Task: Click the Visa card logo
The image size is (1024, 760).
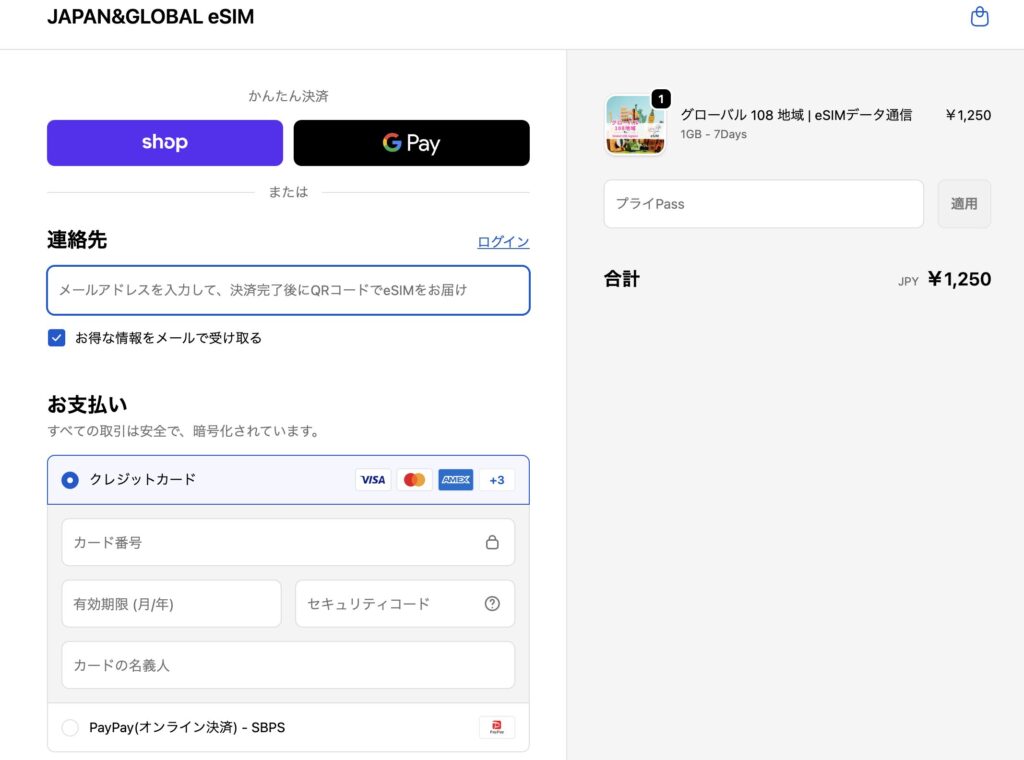Action: tap(373, 480)
